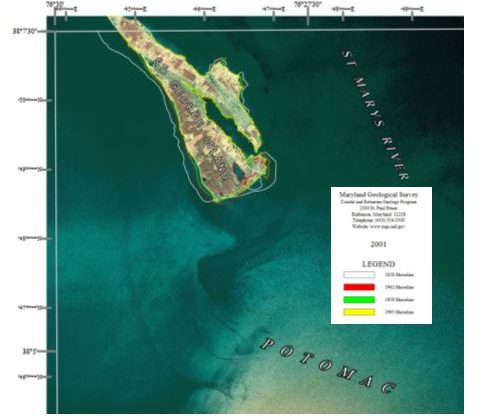Click the yellow shoreline legend swatch
The width and height of the screenshot is (495, 420).
pyautogui.click(x=359, y=312)
